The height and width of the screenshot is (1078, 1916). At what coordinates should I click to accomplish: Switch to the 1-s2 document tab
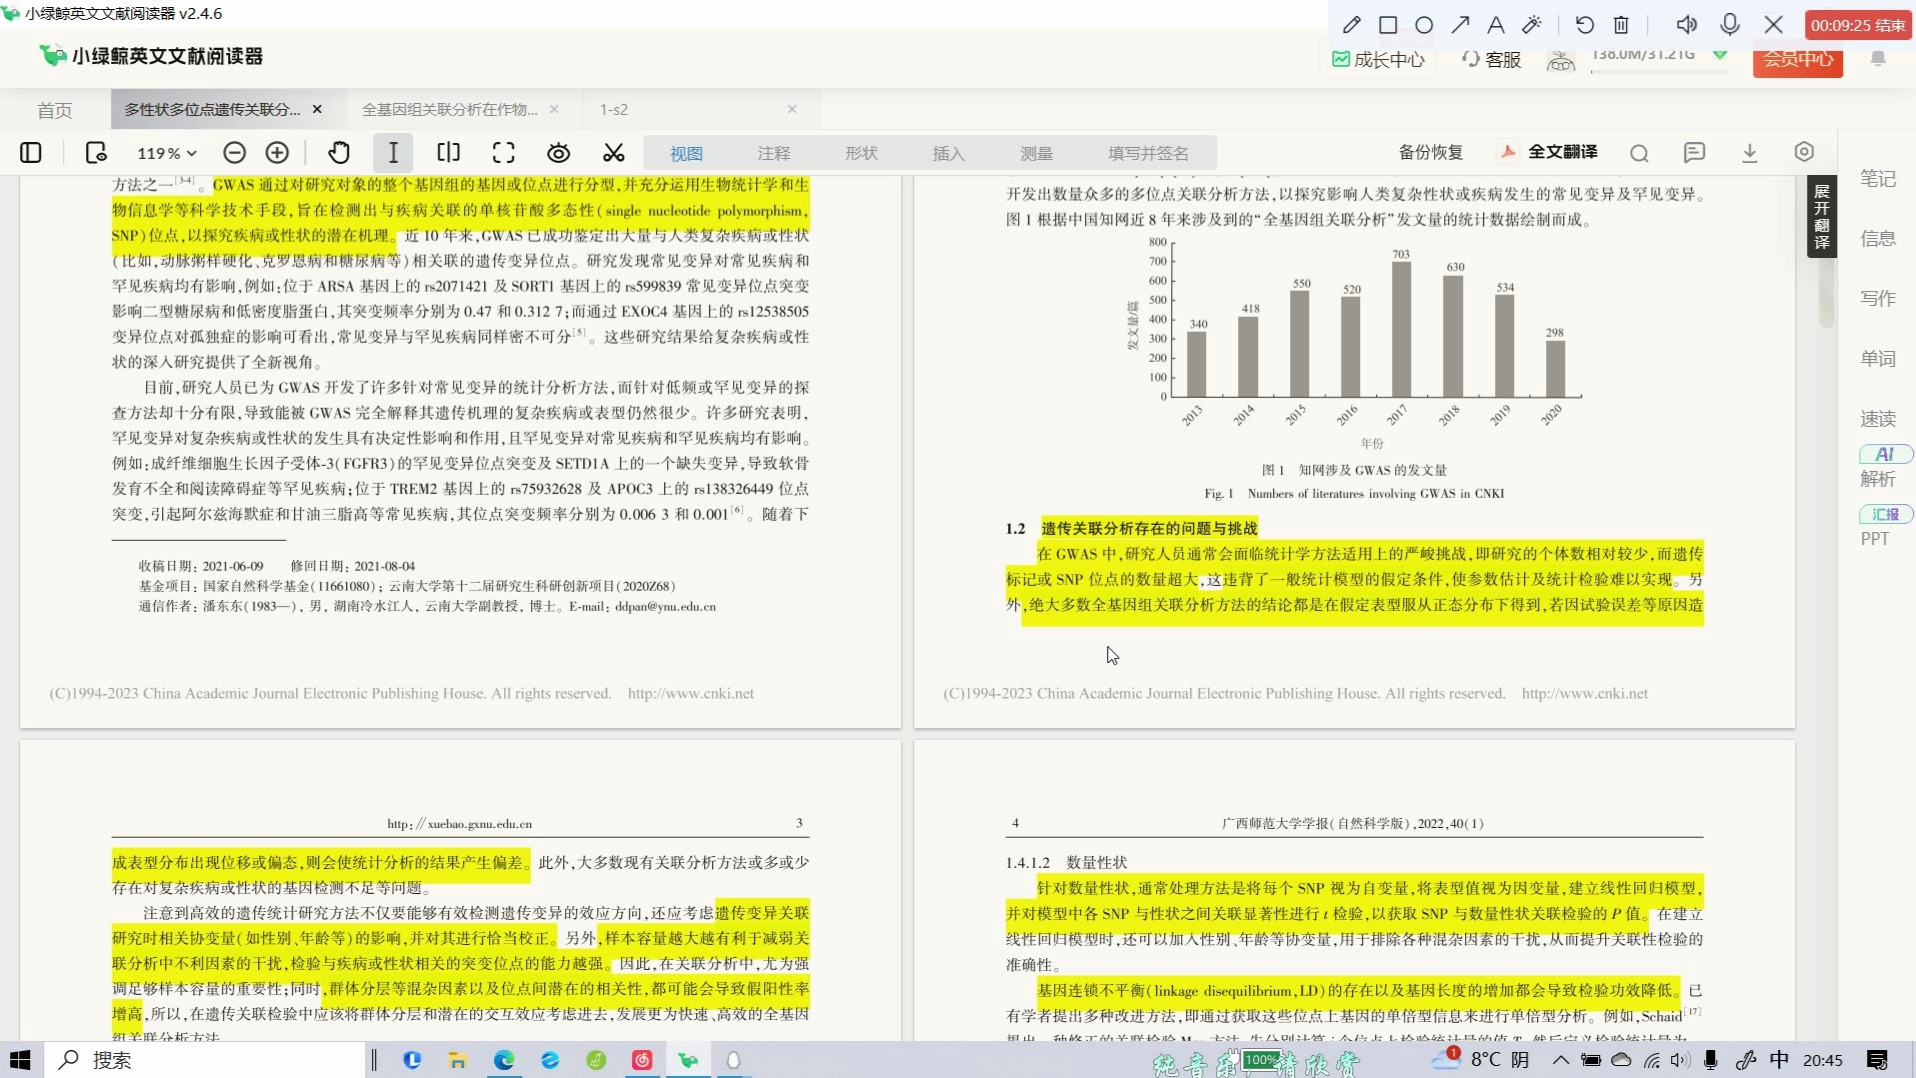click(x=614, y=109)
